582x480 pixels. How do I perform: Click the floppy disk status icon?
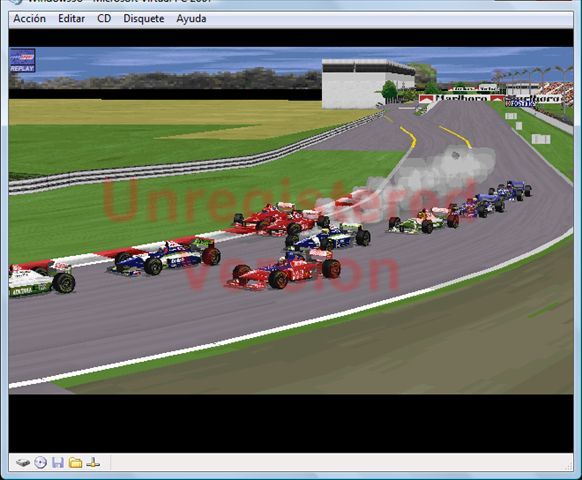tap(58, 463)
